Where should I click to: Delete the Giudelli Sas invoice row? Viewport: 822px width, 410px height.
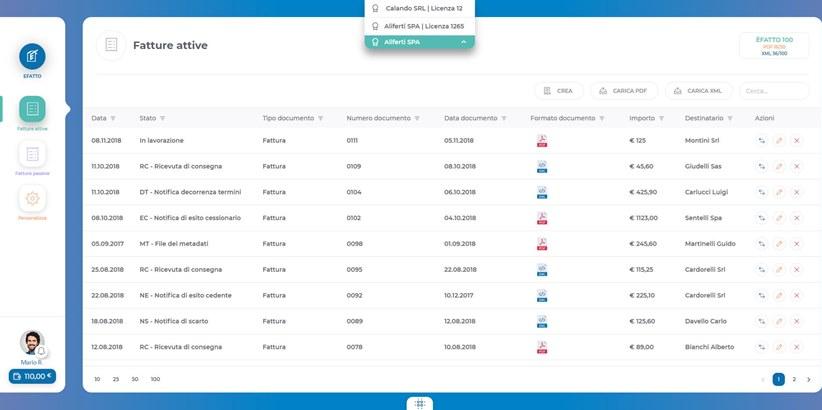pyautogui.click(x=797, y=166)
